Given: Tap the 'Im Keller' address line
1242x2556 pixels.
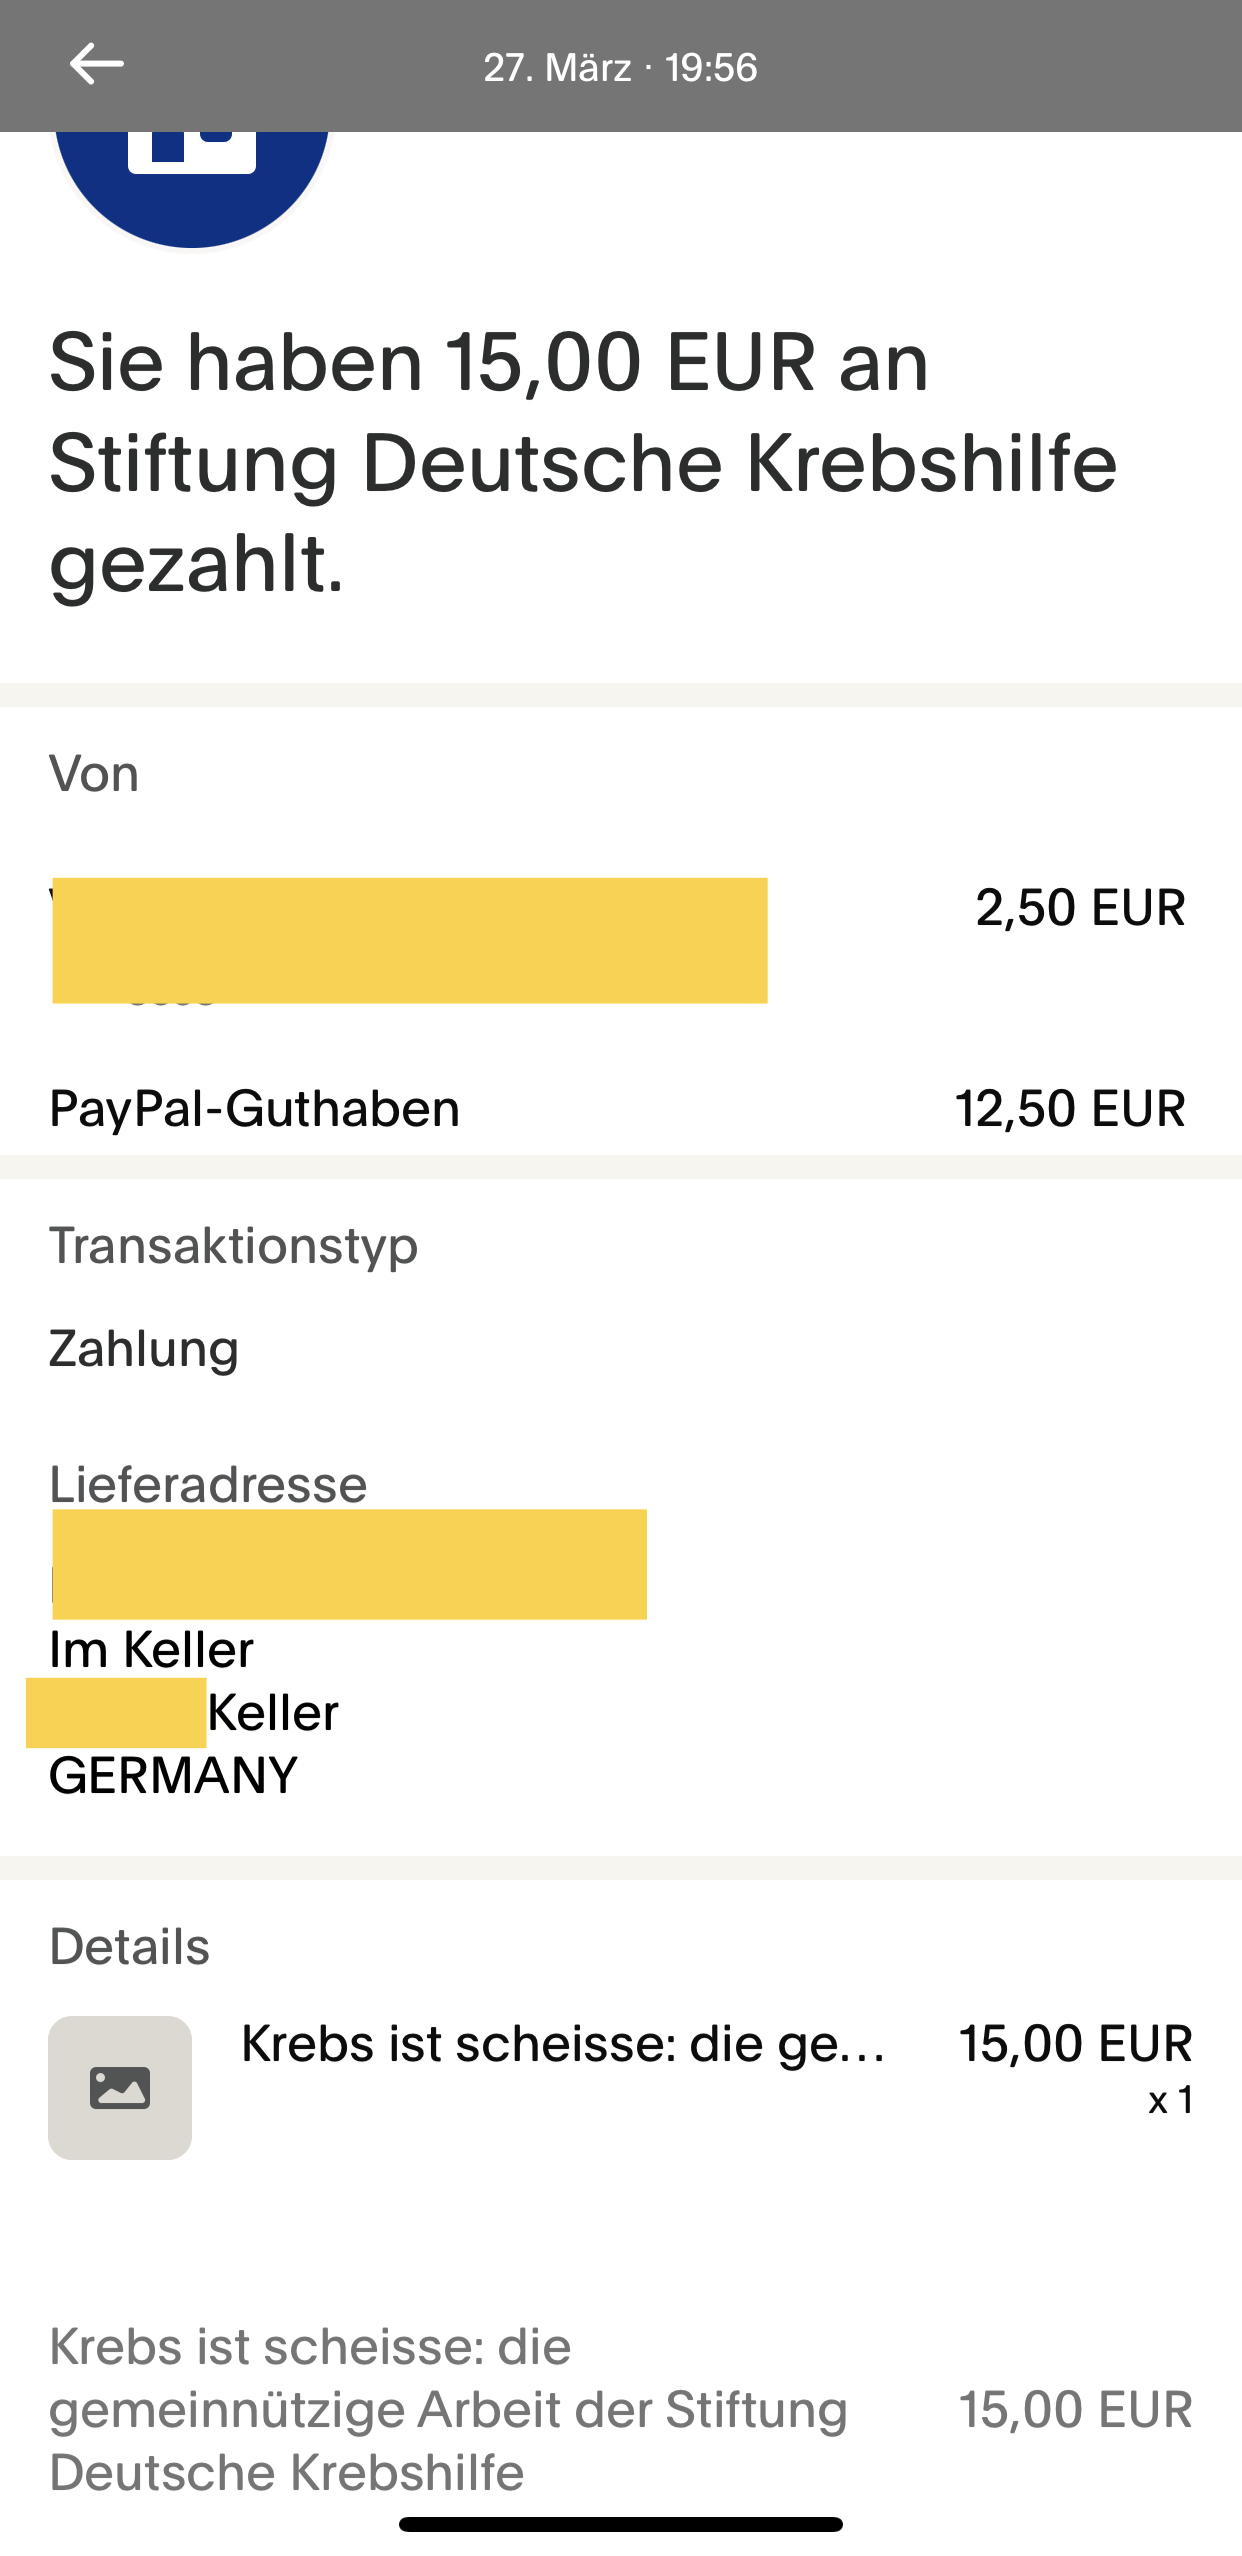Looking at the screenshot, I should 152,1649.
